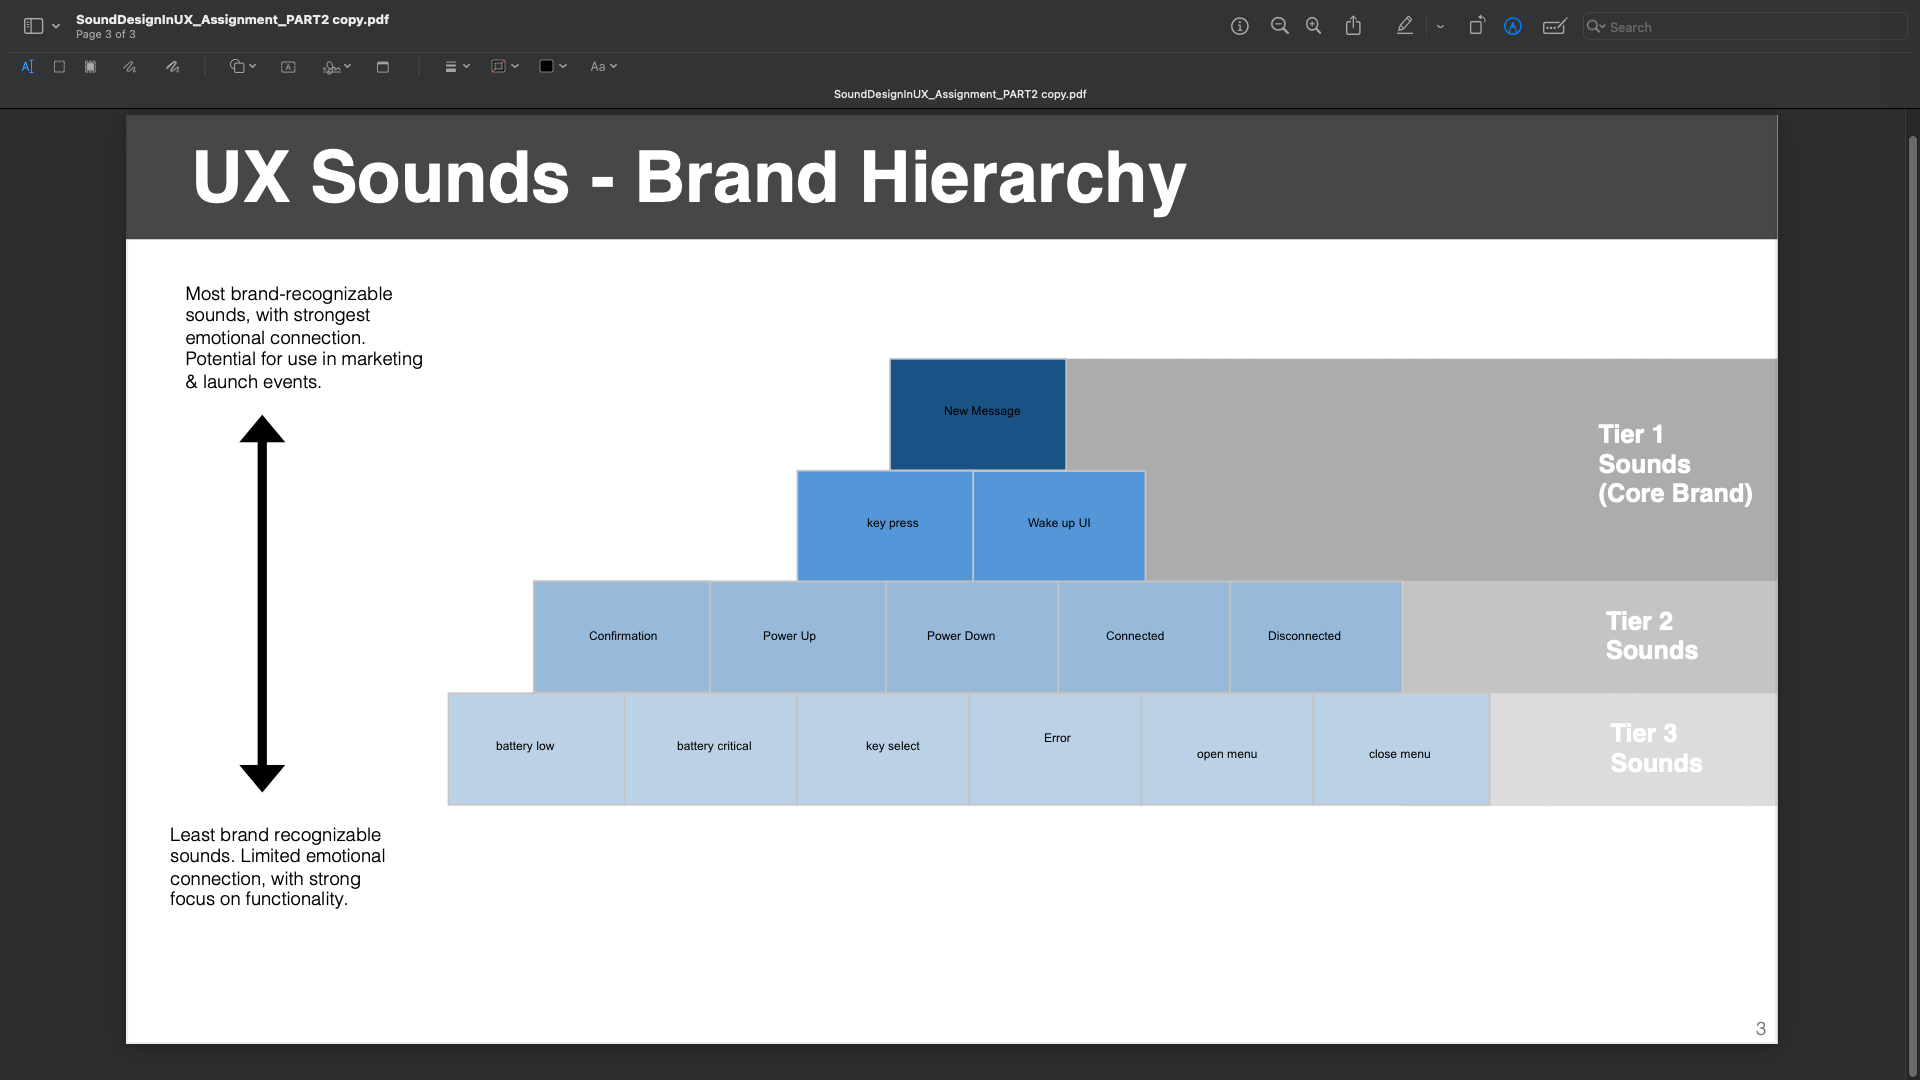Viewport: 1920px width, 1080px height.
Task: Click the 'Disconnected' box
Action: coord(1316,637)
